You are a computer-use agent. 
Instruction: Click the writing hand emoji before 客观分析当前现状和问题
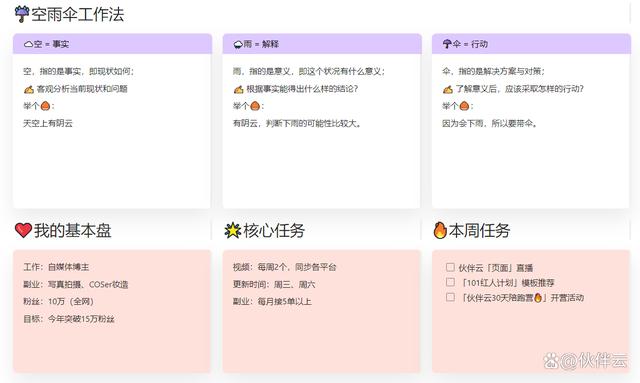point(29,89)
